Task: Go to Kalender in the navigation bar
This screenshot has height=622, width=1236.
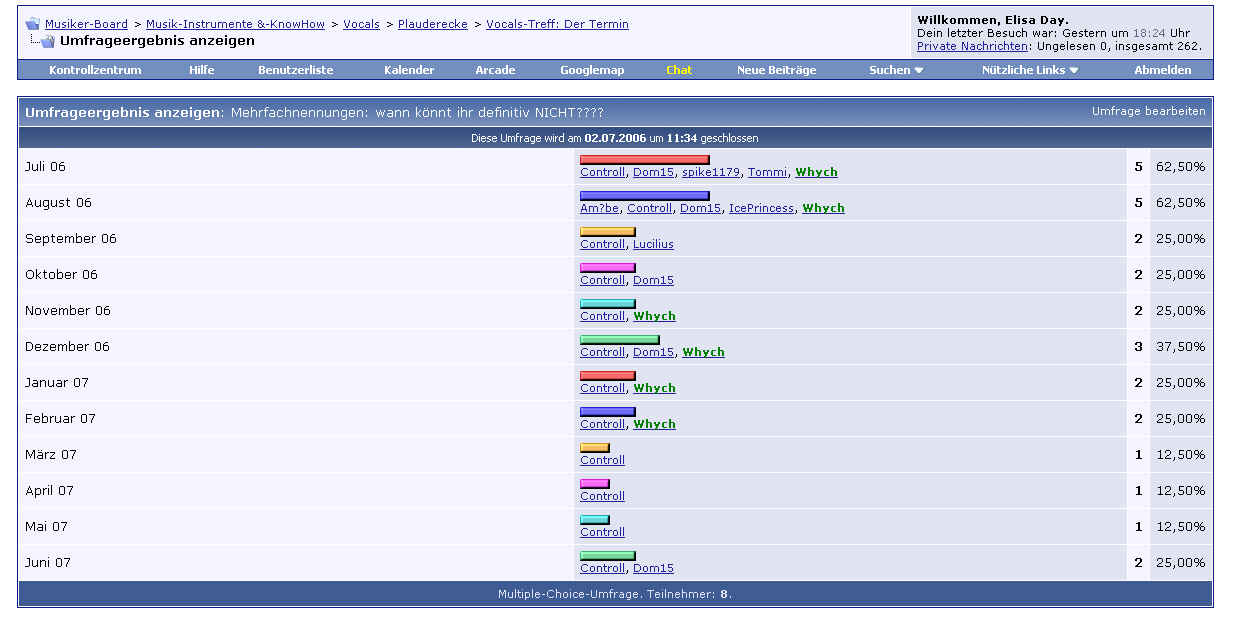Action: coord(409,70)
